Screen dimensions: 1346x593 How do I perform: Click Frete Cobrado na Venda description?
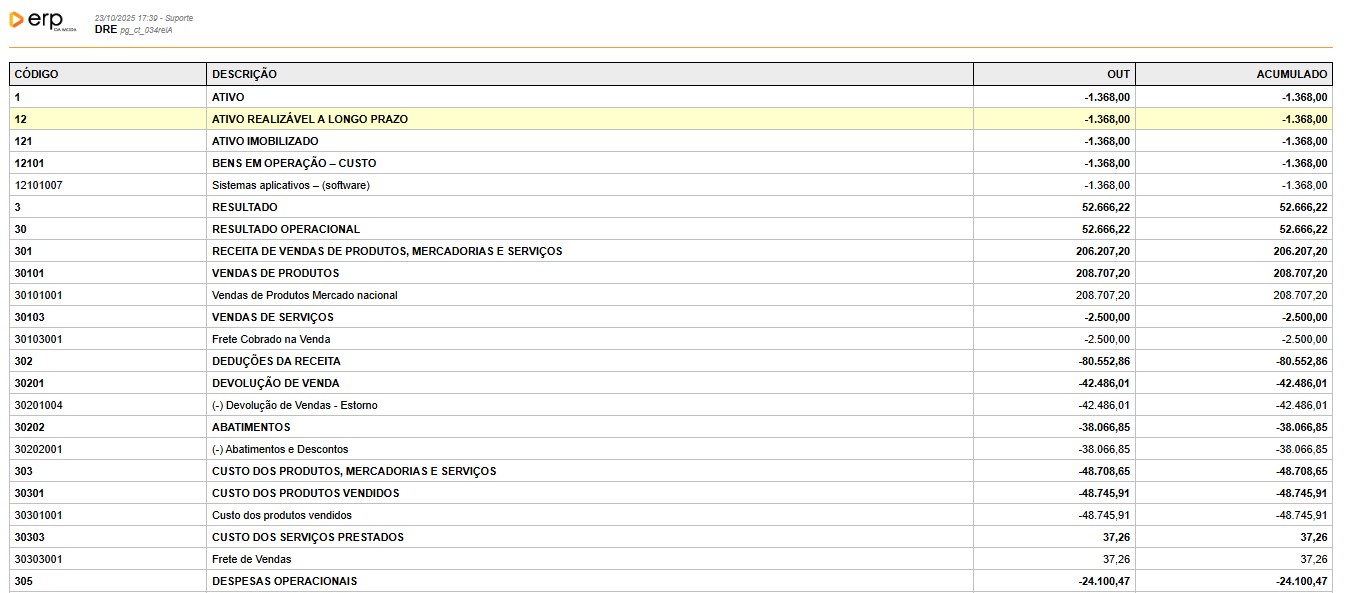[x=271, y=339]
